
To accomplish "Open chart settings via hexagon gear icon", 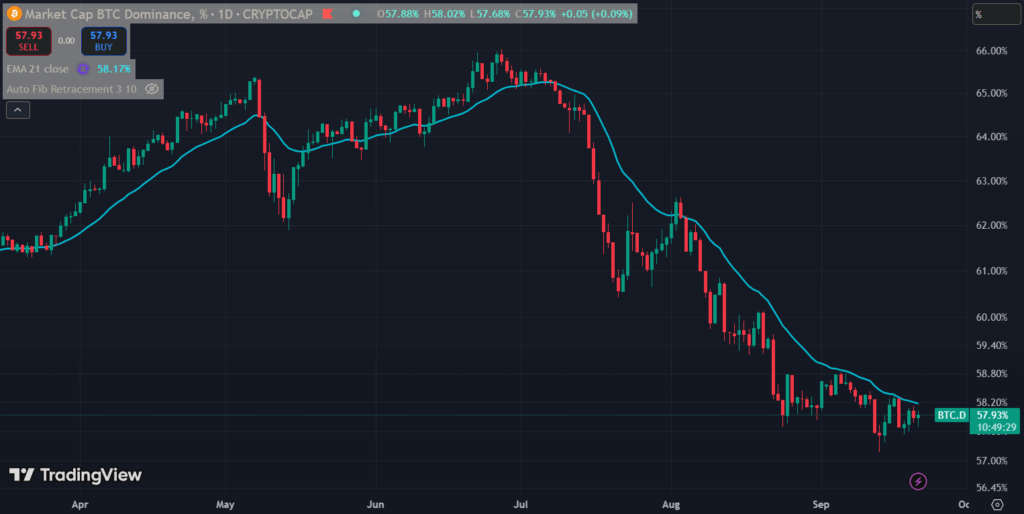I will (997, 504).
